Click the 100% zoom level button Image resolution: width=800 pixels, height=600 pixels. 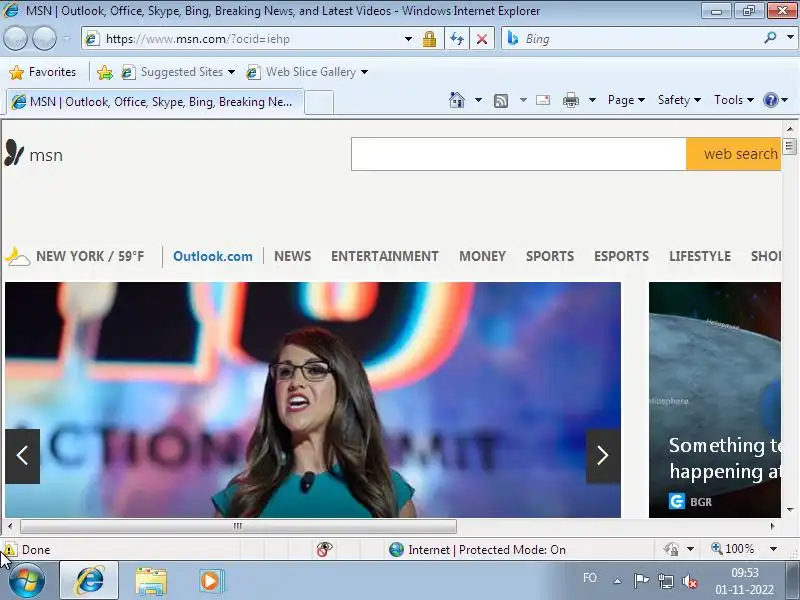pyautogui.click(x=733, y=549)
